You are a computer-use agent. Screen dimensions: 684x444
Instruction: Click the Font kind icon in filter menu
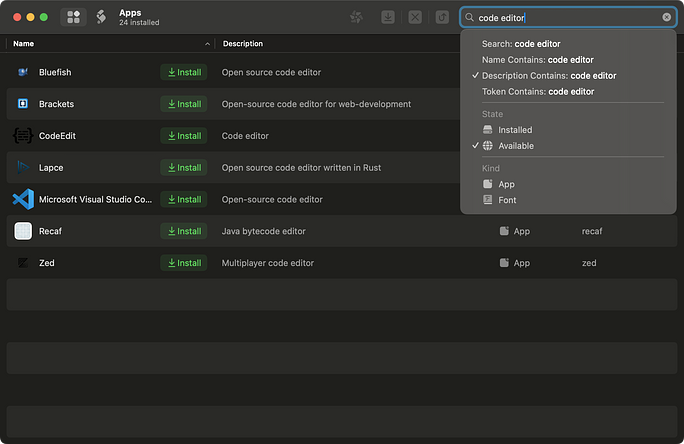click(488, 200)
